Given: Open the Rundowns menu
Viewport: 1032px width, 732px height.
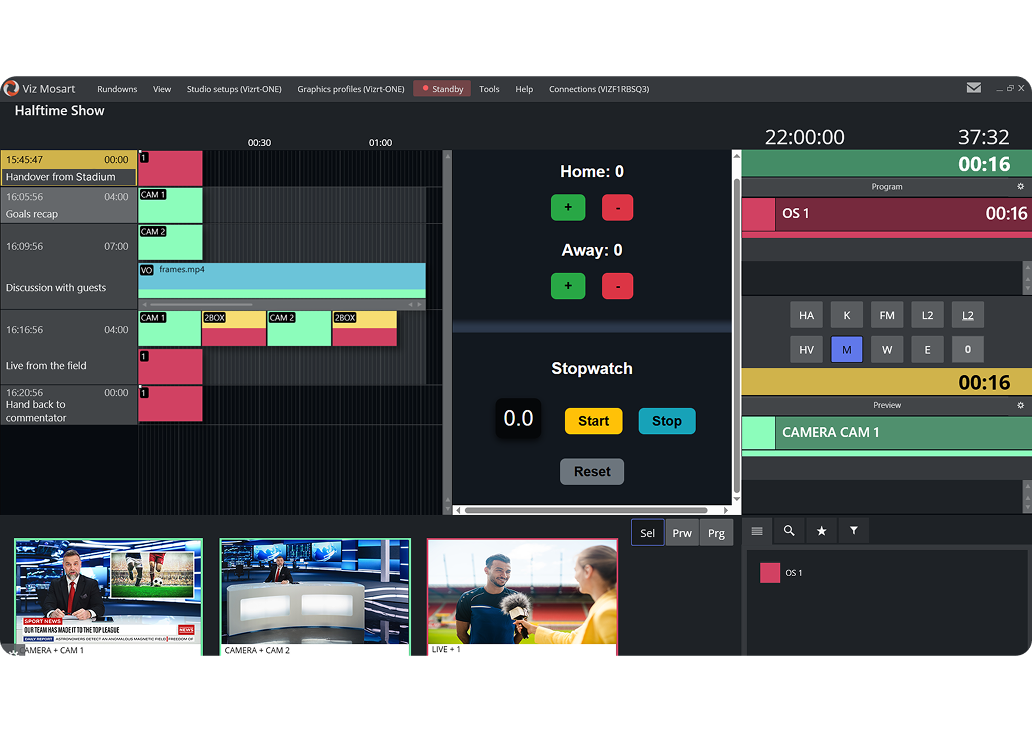Looking at the screenshot, I should pos(117,89).
